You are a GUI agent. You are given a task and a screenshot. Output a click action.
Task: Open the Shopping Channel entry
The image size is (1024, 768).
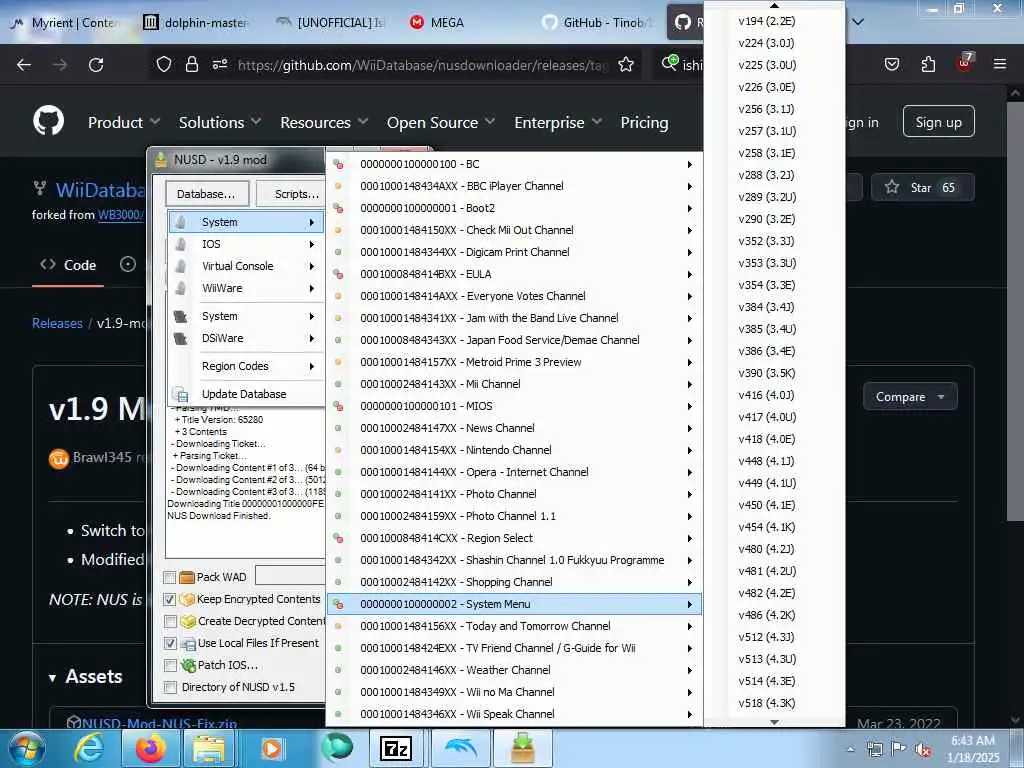click(x=514, y=582)
